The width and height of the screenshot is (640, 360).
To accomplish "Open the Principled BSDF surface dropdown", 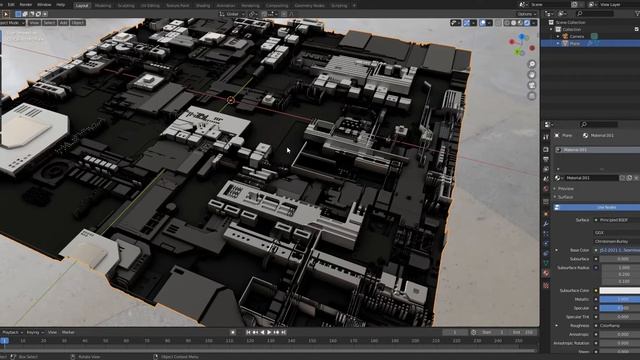I will (617, 220).
